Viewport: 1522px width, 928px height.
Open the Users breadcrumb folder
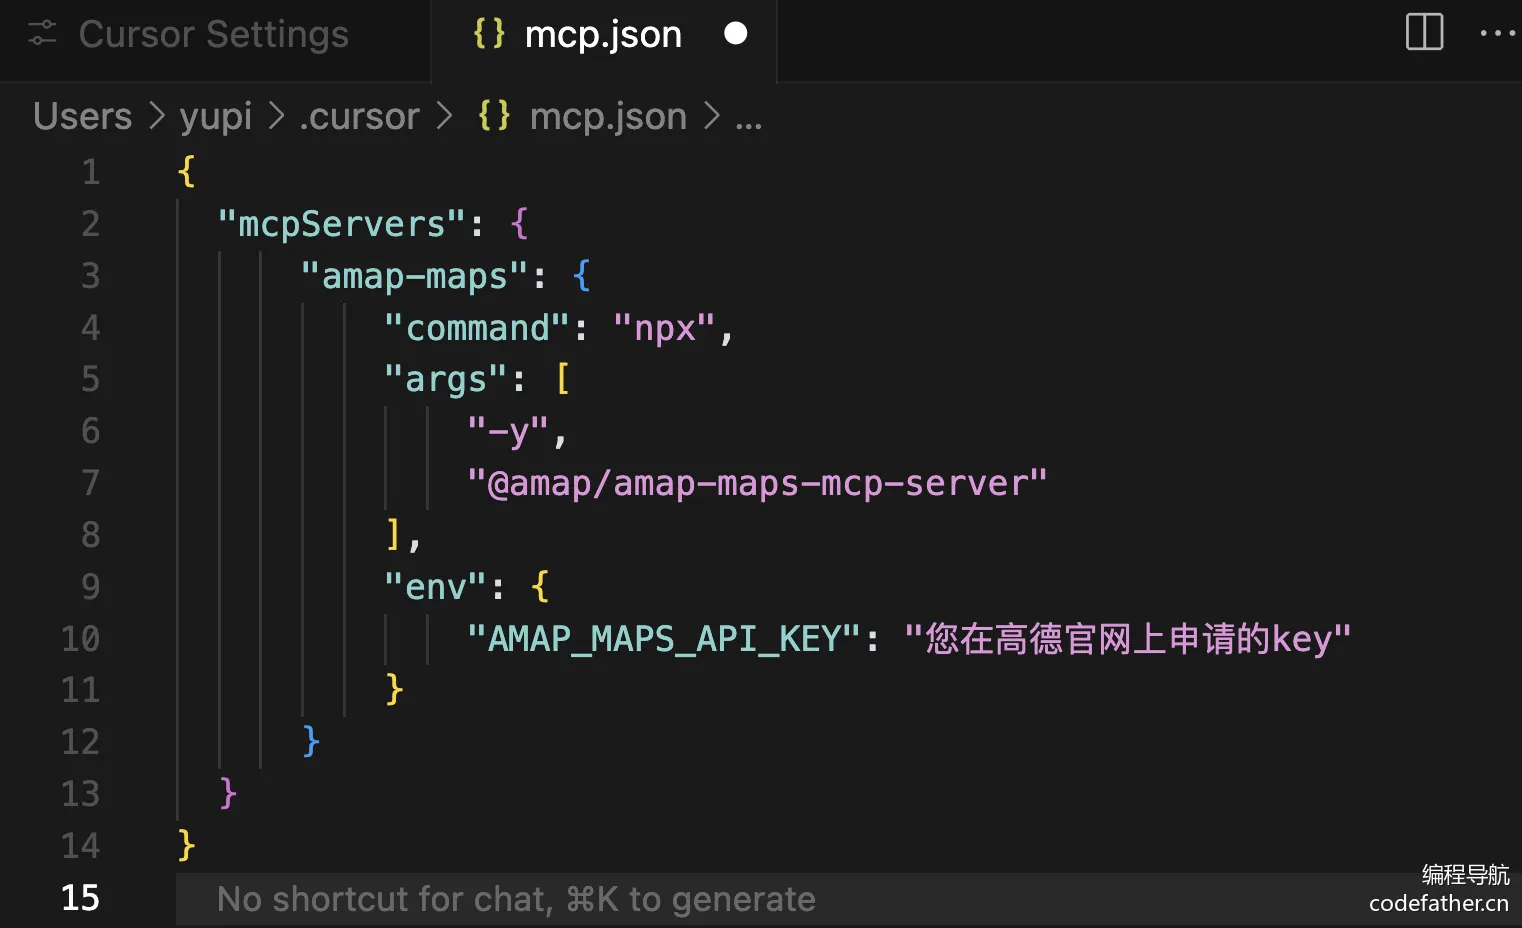click(82, 116)
